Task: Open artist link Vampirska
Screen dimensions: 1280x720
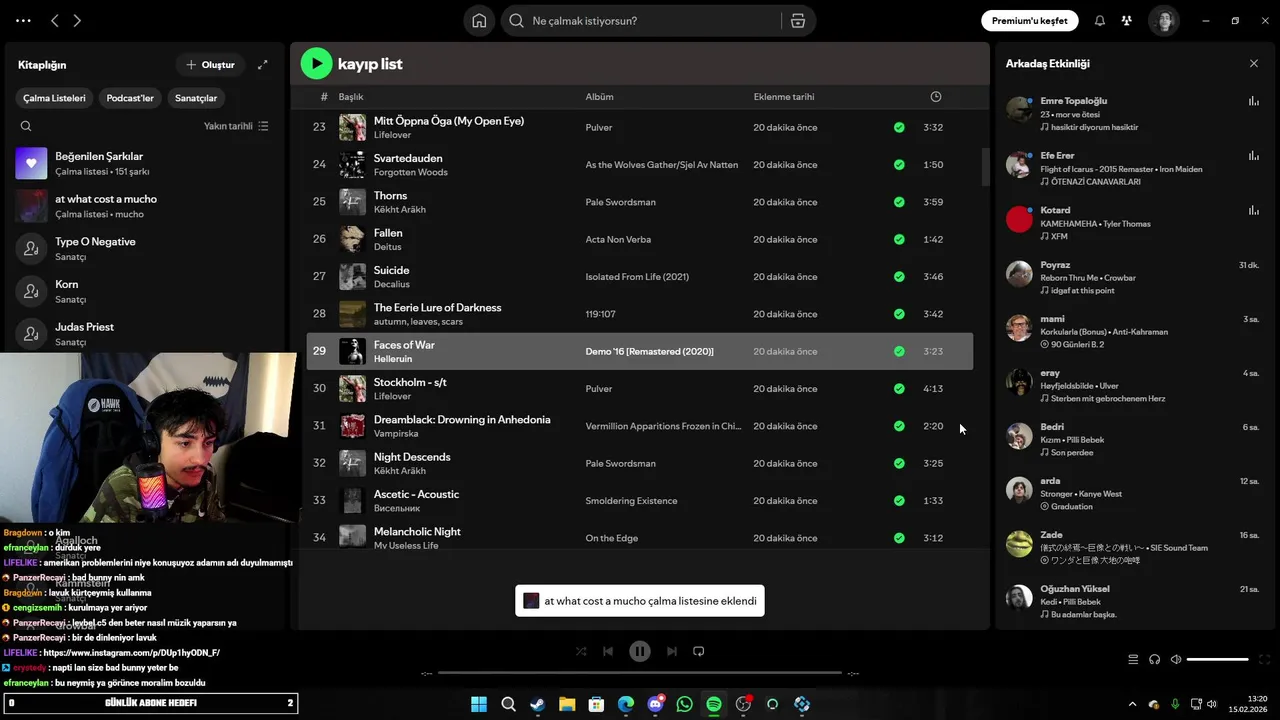Action: coord(395,434)
